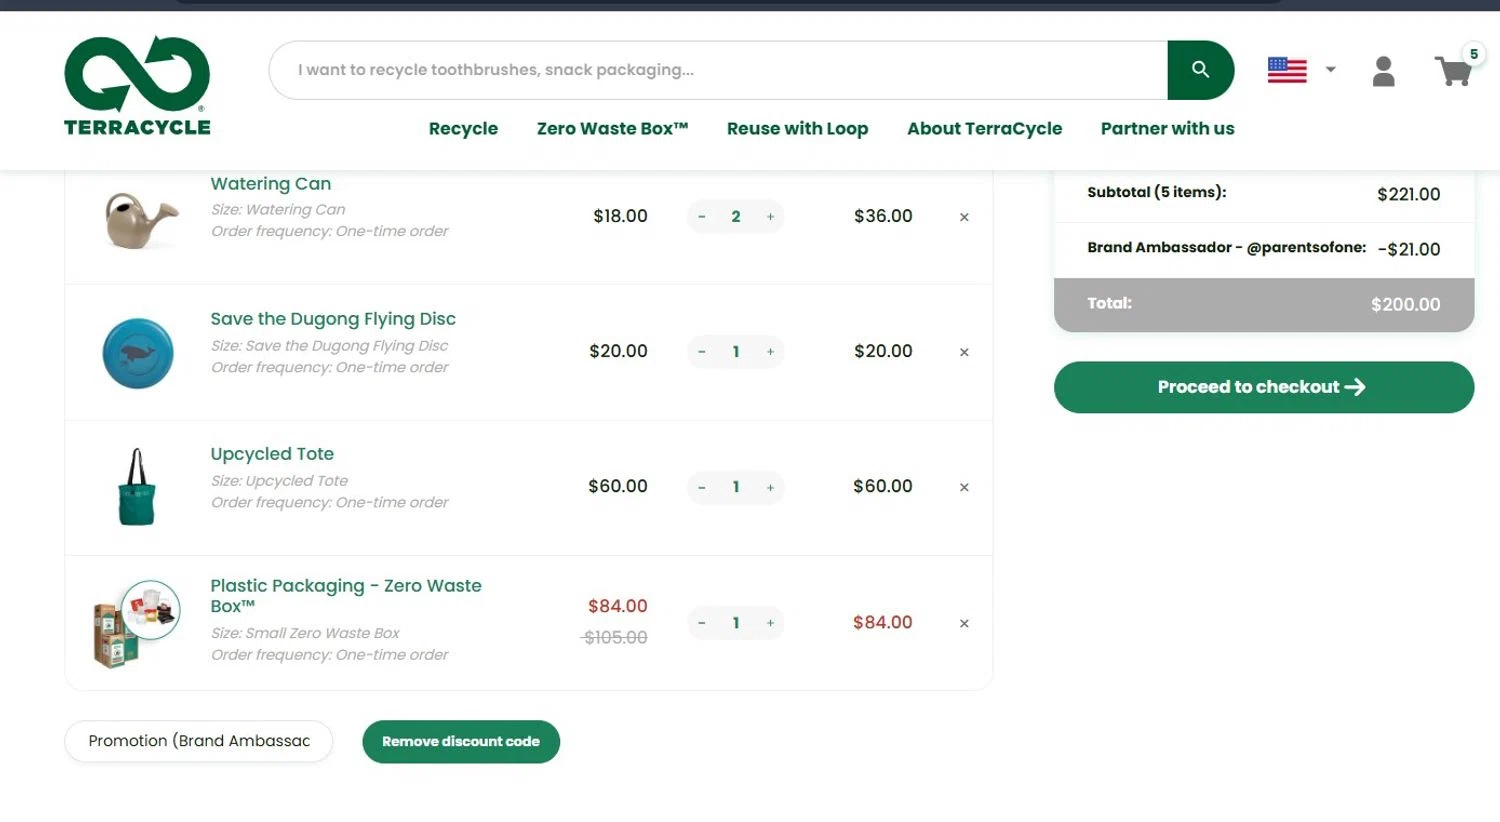Click the Upcycled Tote $60.00 line total
This screenshot has height=822, width=1500.
[x=883, y=486]
